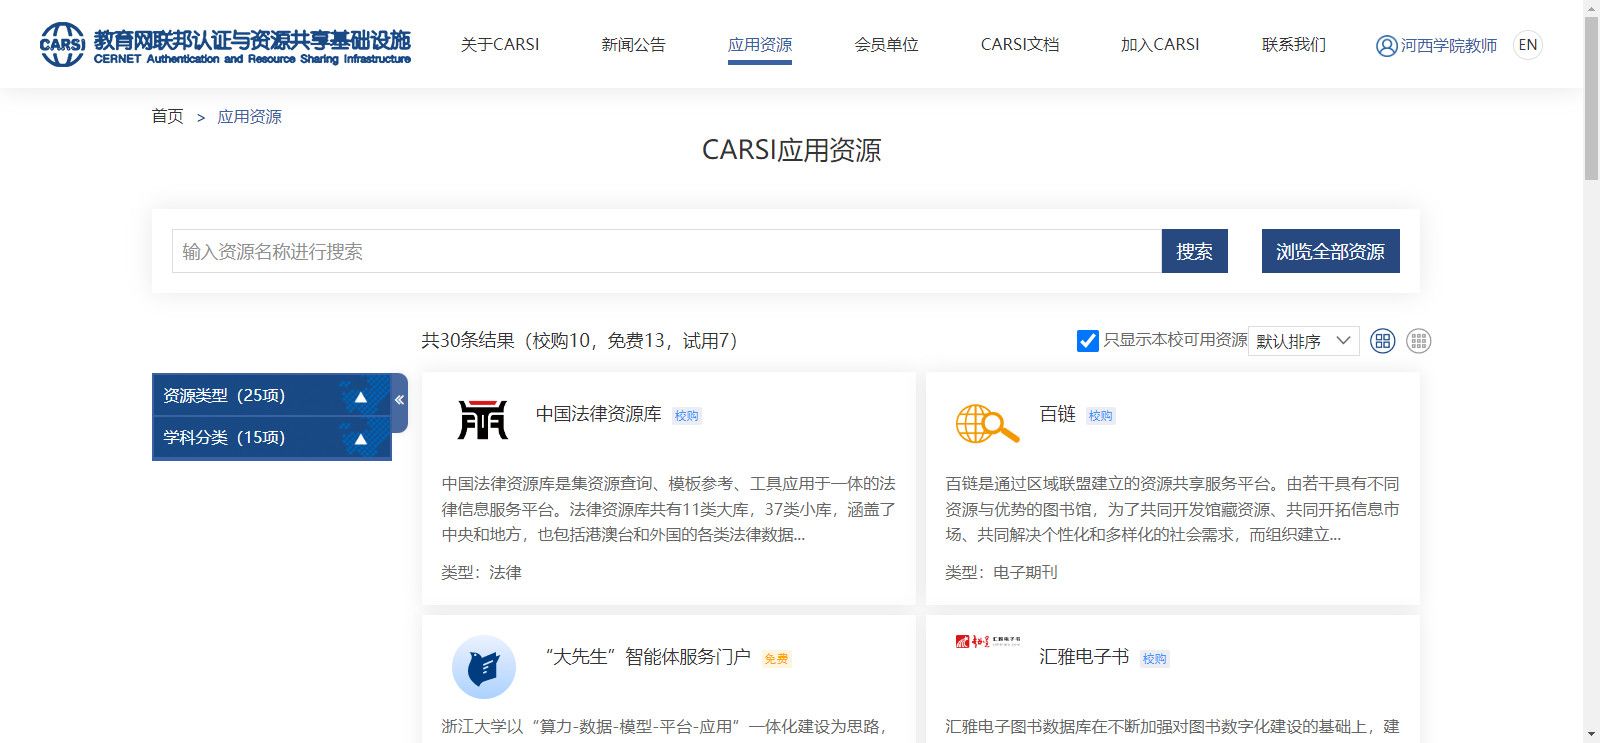The image size is (1600, 743).
Task: Click 校购 tag beside 汇雅电子书
Action: pyautogui.click(x=1155, y=659)
